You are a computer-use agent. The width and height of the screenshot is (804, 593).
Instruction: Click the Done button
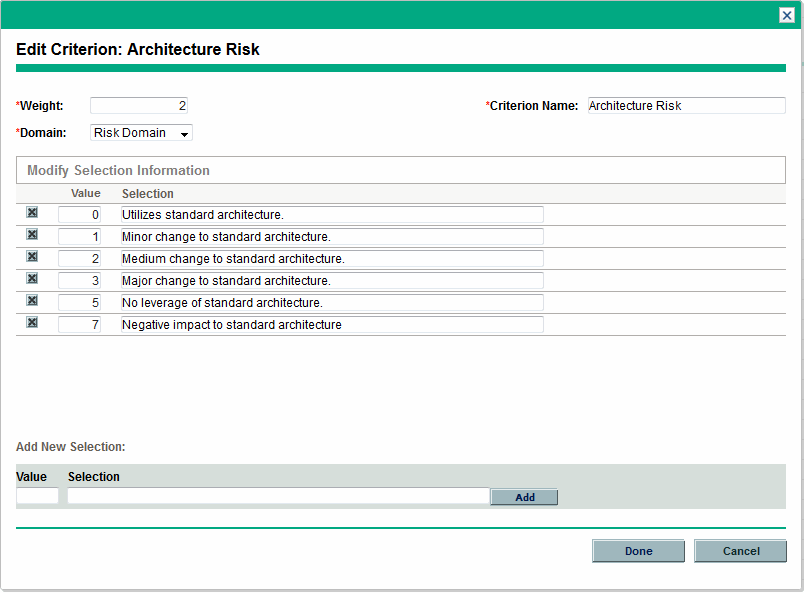[x=638, y=551]
